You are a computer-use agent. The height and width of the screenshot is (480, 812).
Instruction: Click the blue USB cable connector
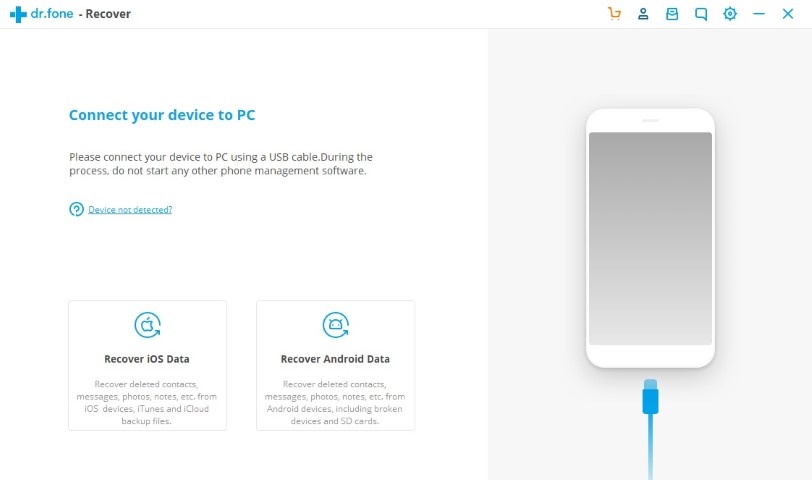[x=650, y=397]
